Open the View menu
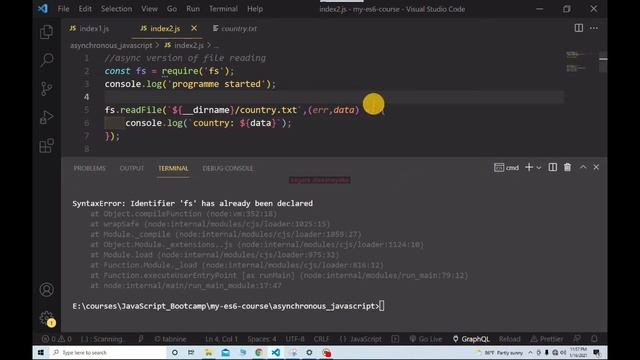This screenshot has height=360, width=640. pyautogui.click(x=149, y=9)
